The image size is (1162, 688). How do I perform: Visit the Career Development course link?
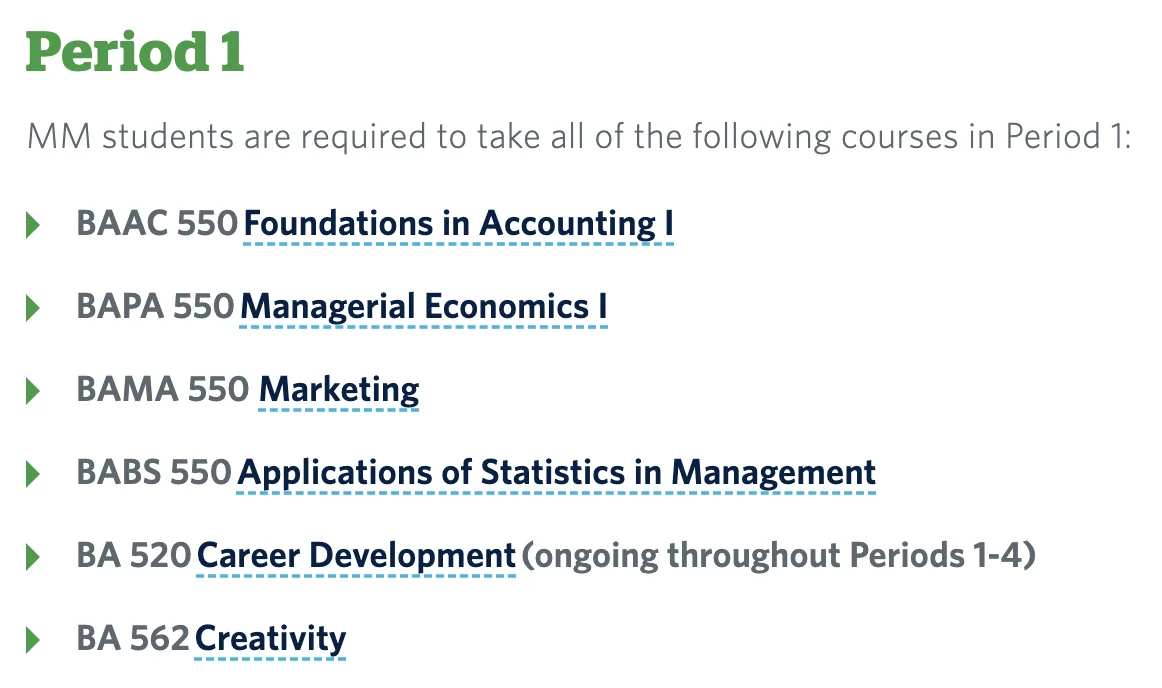pyautogui.click(x=356, y=555)
